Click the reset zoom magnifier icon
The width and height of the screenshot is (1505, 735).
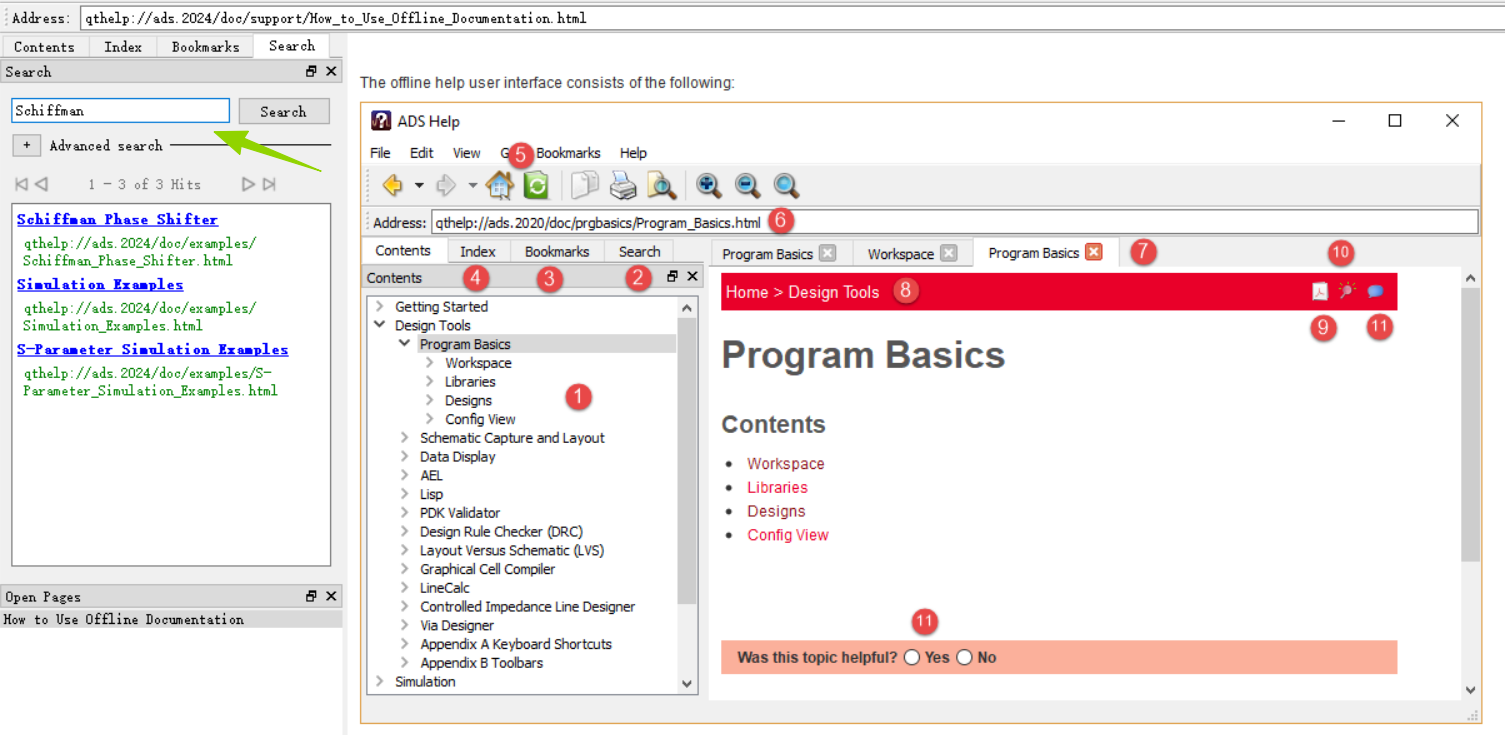(786, 185)
